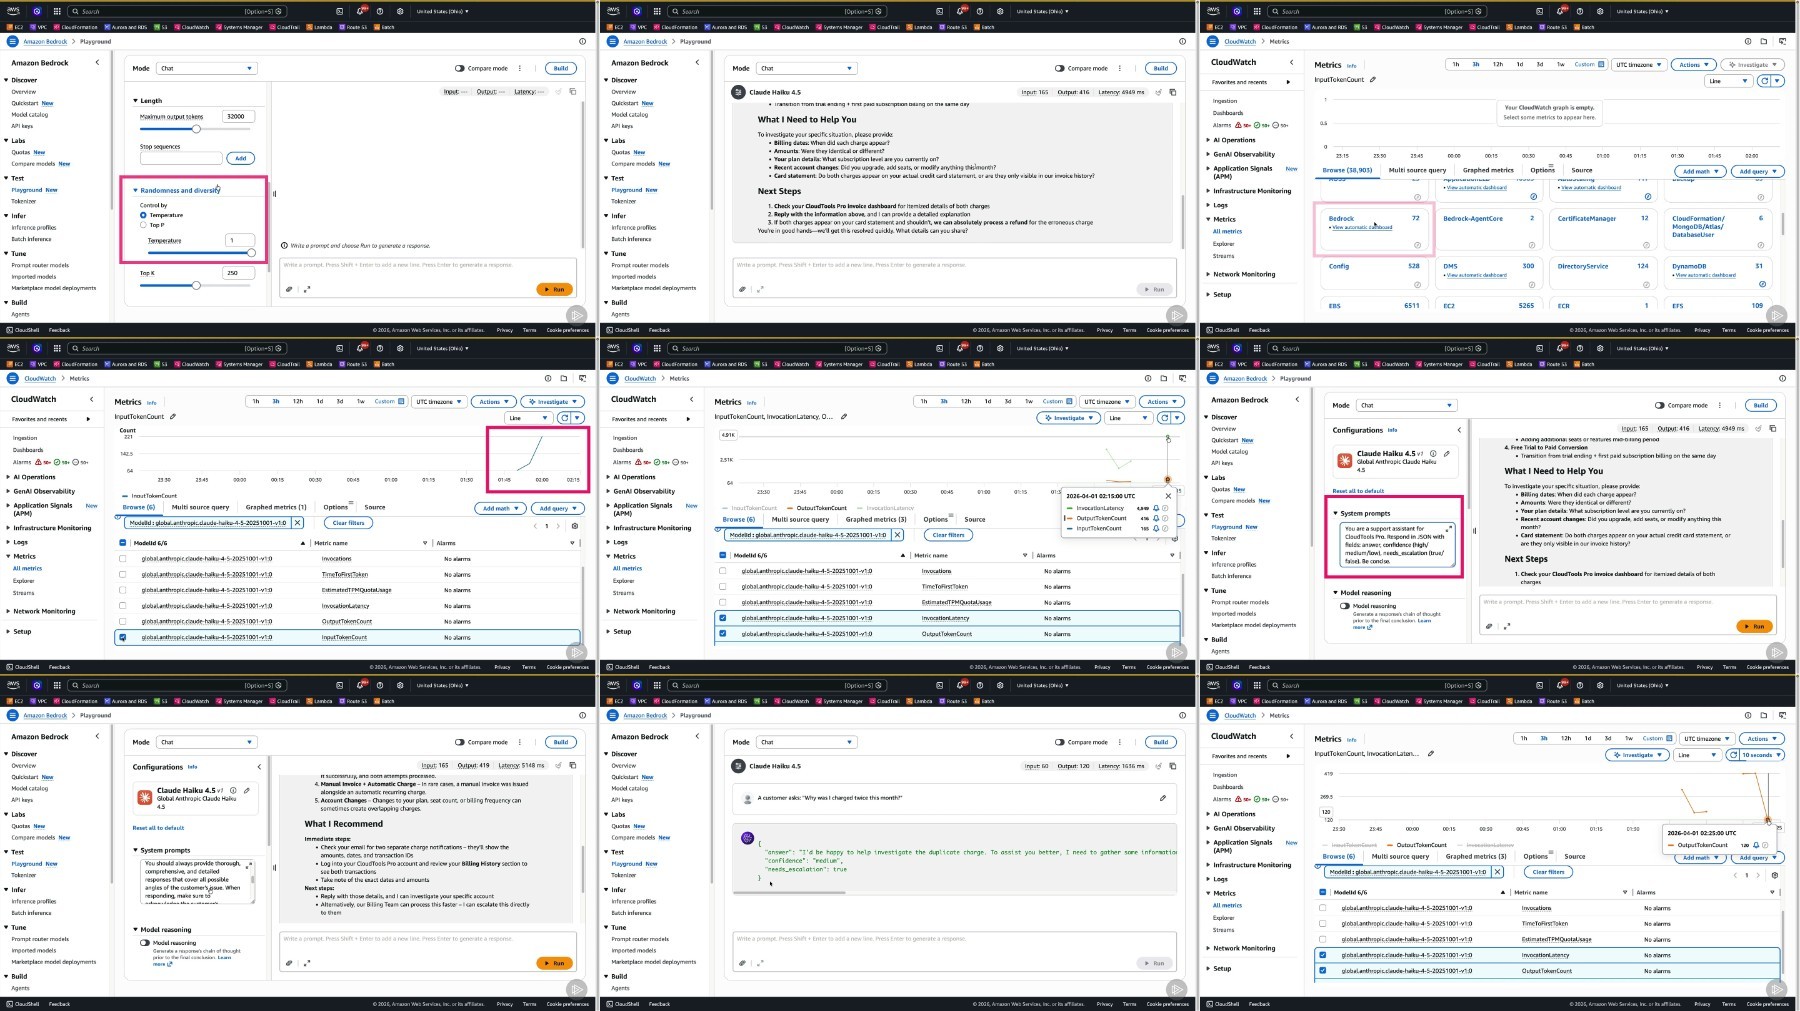1800x1011 pixels.
Task: Click info icon on Bedrock card showing 72
Action: click(1417, 245)
